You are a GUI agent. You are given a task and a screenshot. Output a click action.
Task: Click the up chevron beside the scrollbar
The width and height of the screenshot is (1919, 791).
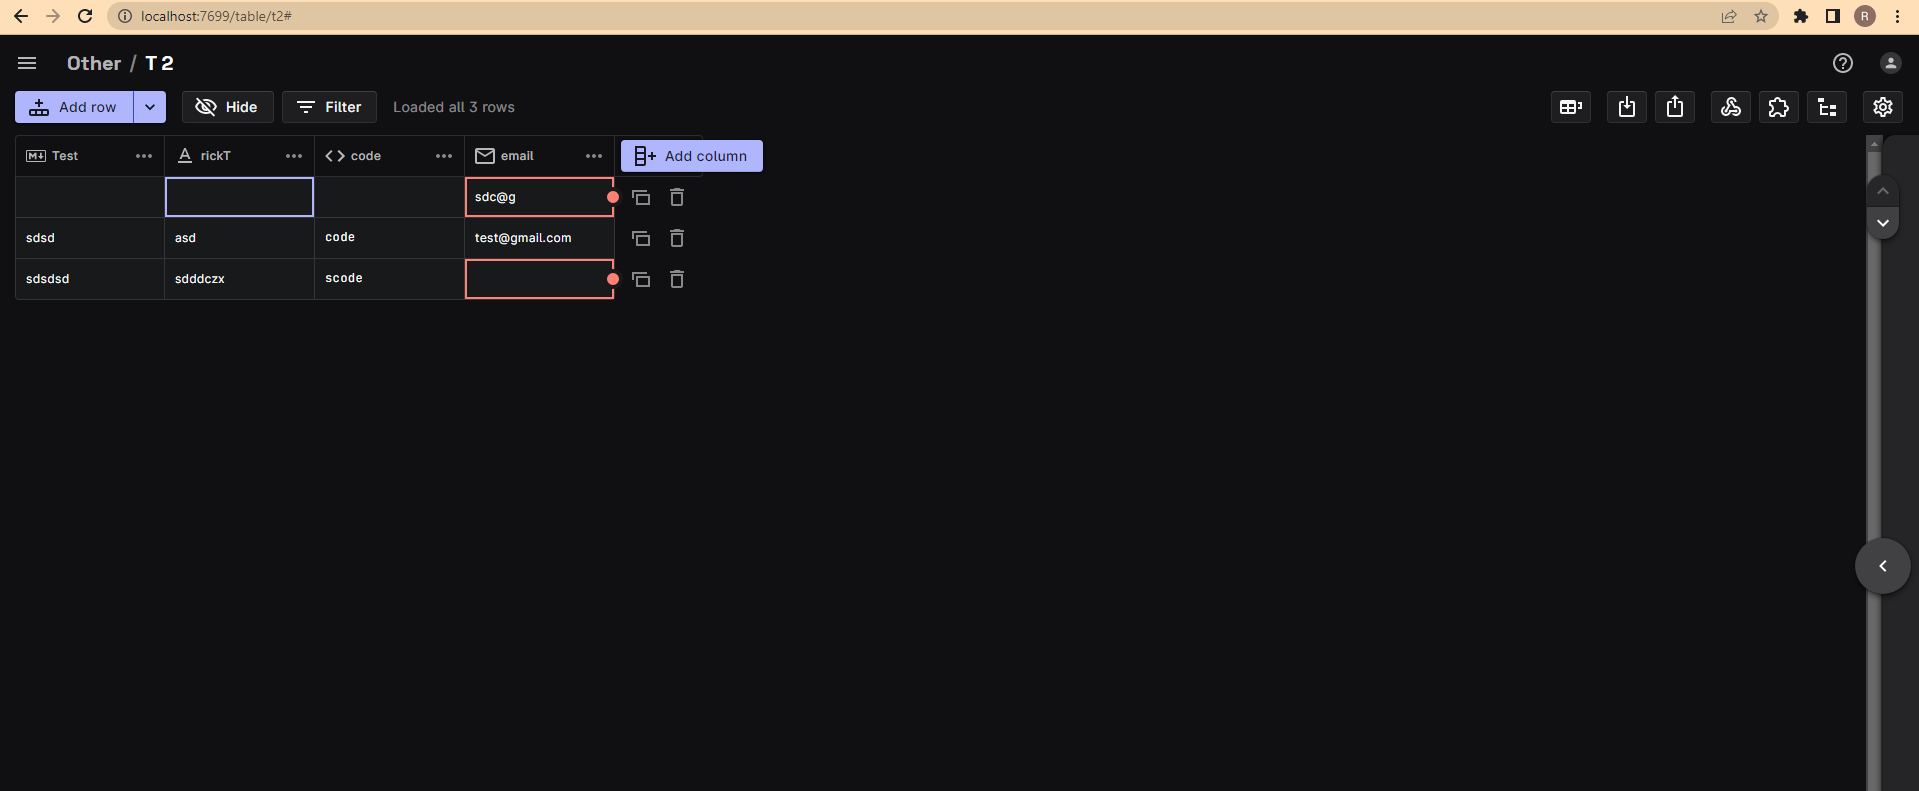1883,191
